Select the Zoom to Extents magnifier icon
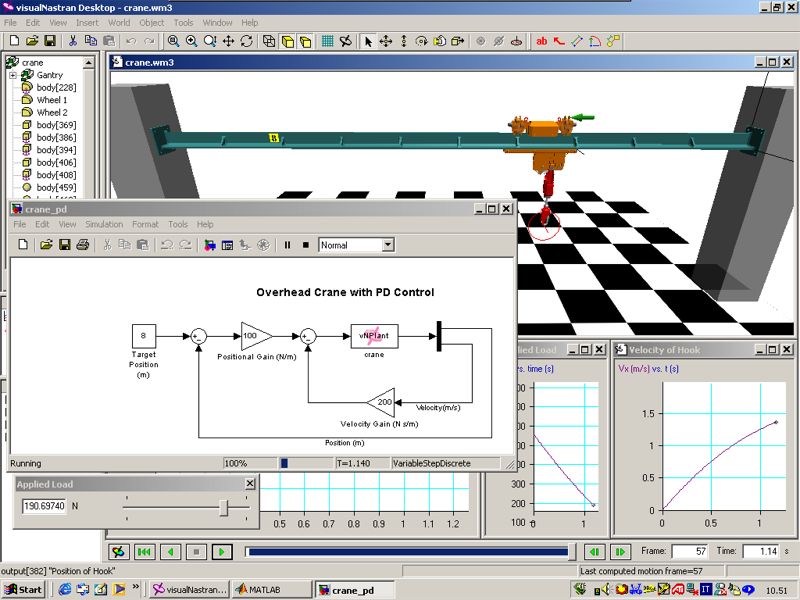This screenshot has width=800, height=600. (173, 41)
